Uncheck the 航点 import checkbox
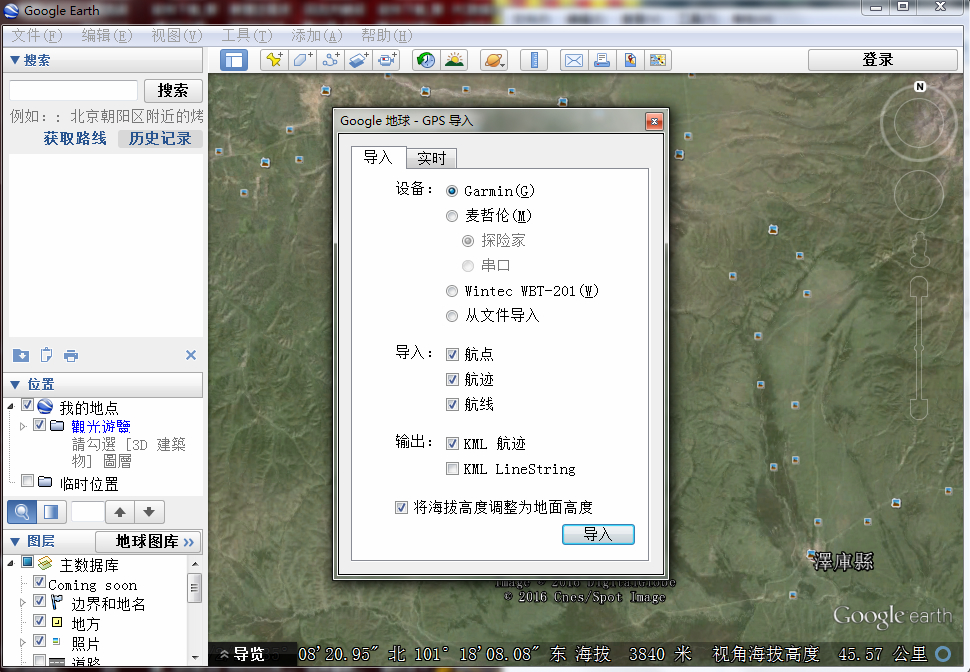The height and width of the screenshot is (672, 970). (453, 354)
